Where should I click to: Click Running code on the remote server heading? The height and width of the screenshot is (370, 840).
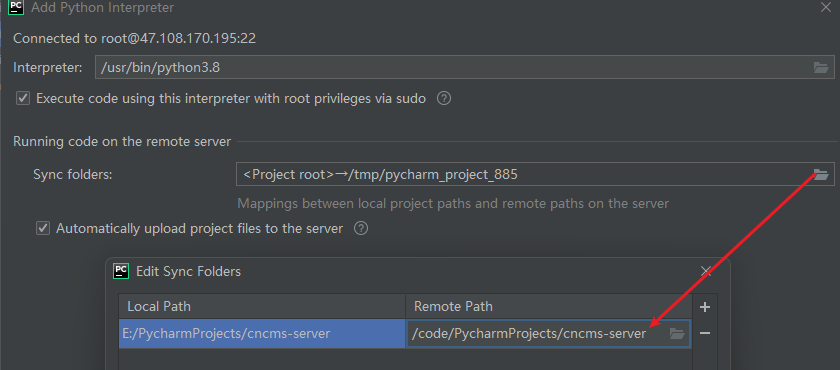(x=122, y=142)
